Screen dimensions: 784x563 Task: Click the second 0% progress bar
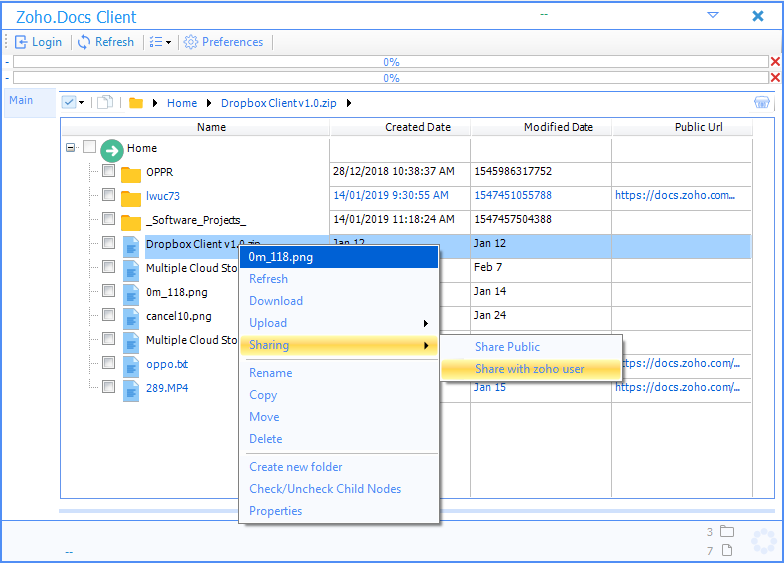[390, 78]
